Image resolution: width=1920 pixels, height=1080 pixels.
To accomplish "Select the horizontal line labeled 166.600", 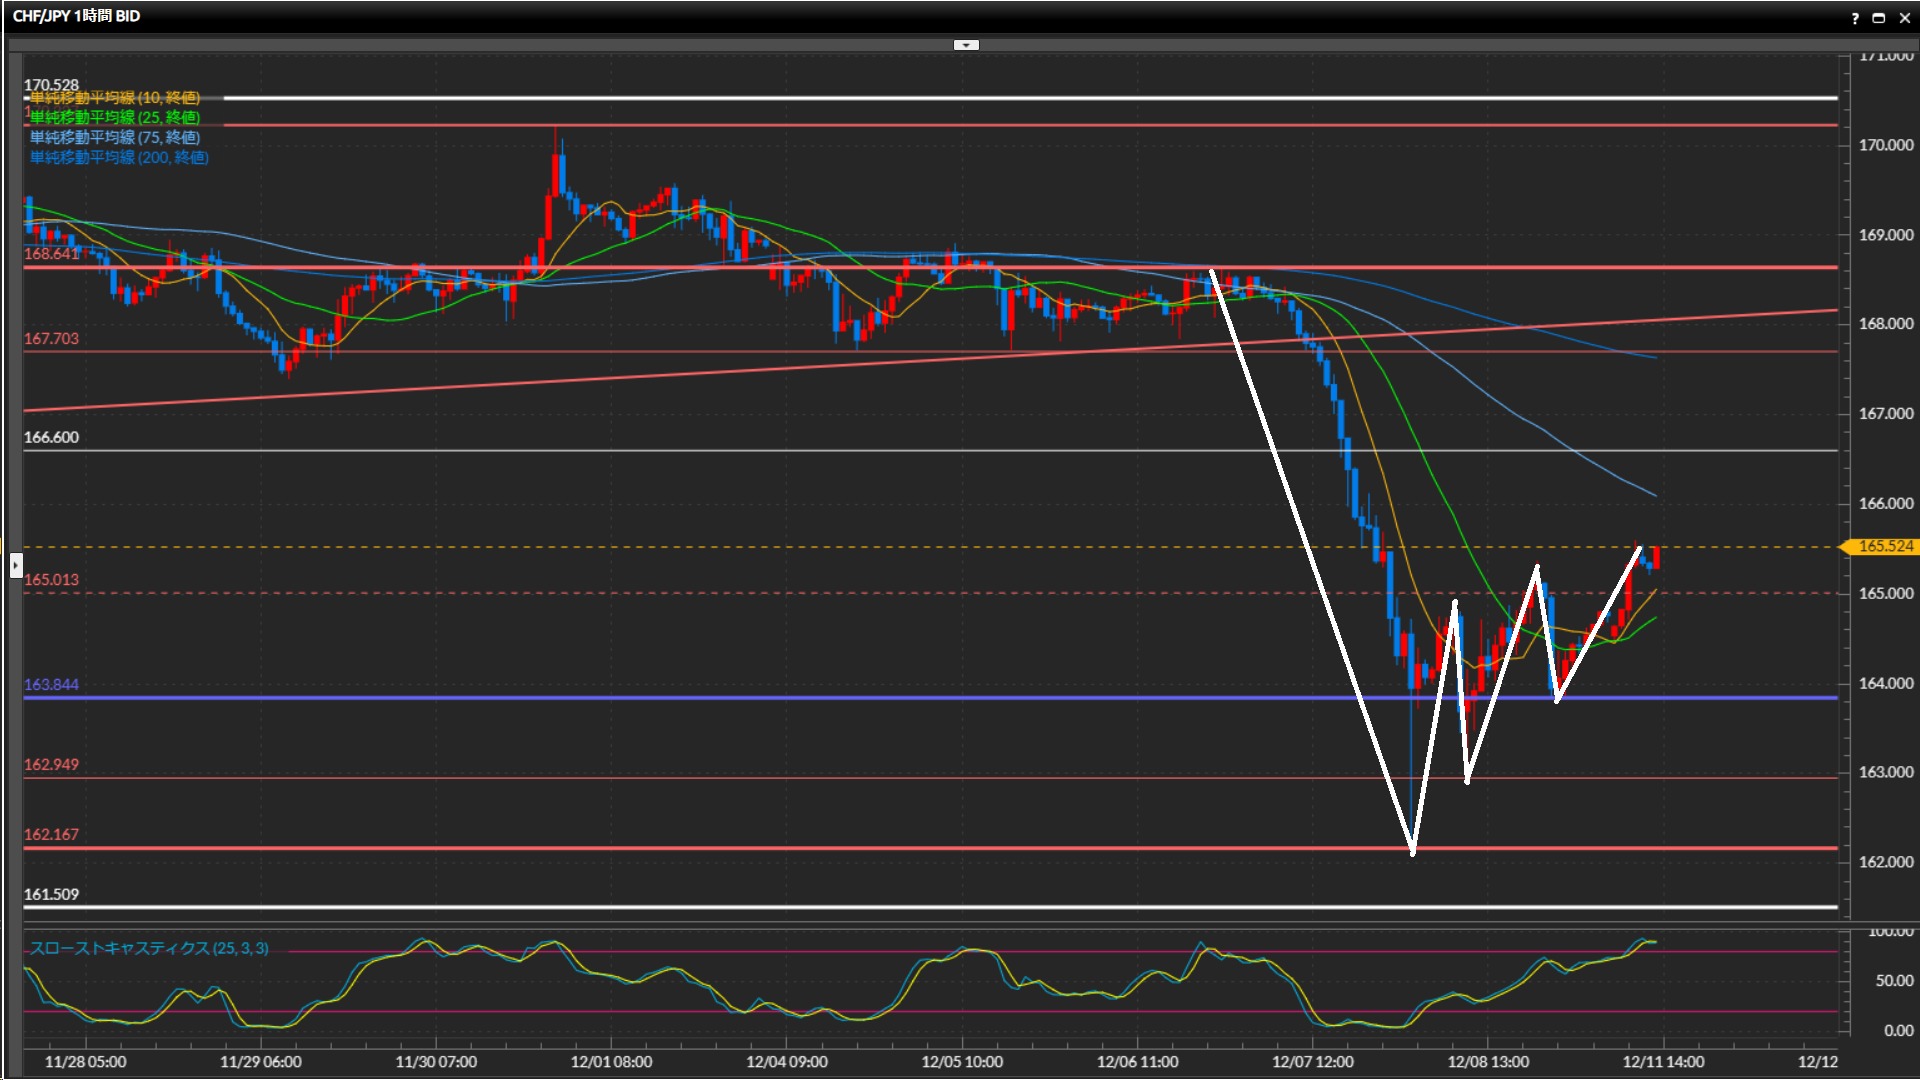I will coord(700,451).
